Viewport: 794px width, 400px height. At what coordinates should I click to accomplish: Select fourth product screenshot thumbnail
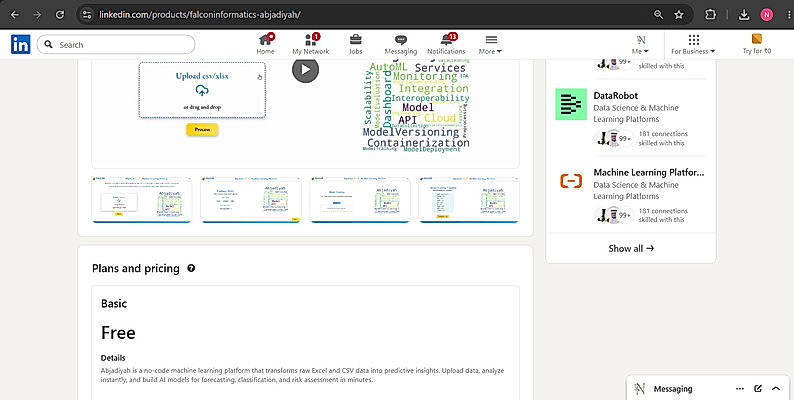click(469, 199)
